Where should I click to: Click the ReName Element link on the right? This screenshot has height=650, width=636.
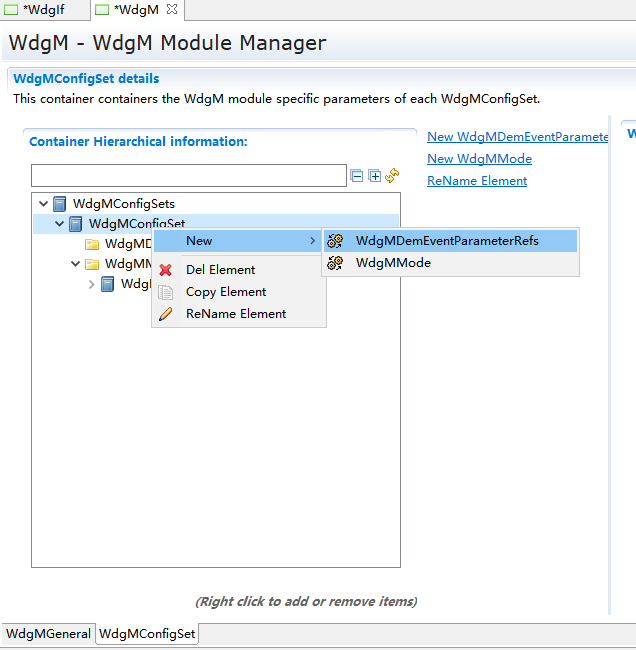pyautogui.click(x=476, y=181)
